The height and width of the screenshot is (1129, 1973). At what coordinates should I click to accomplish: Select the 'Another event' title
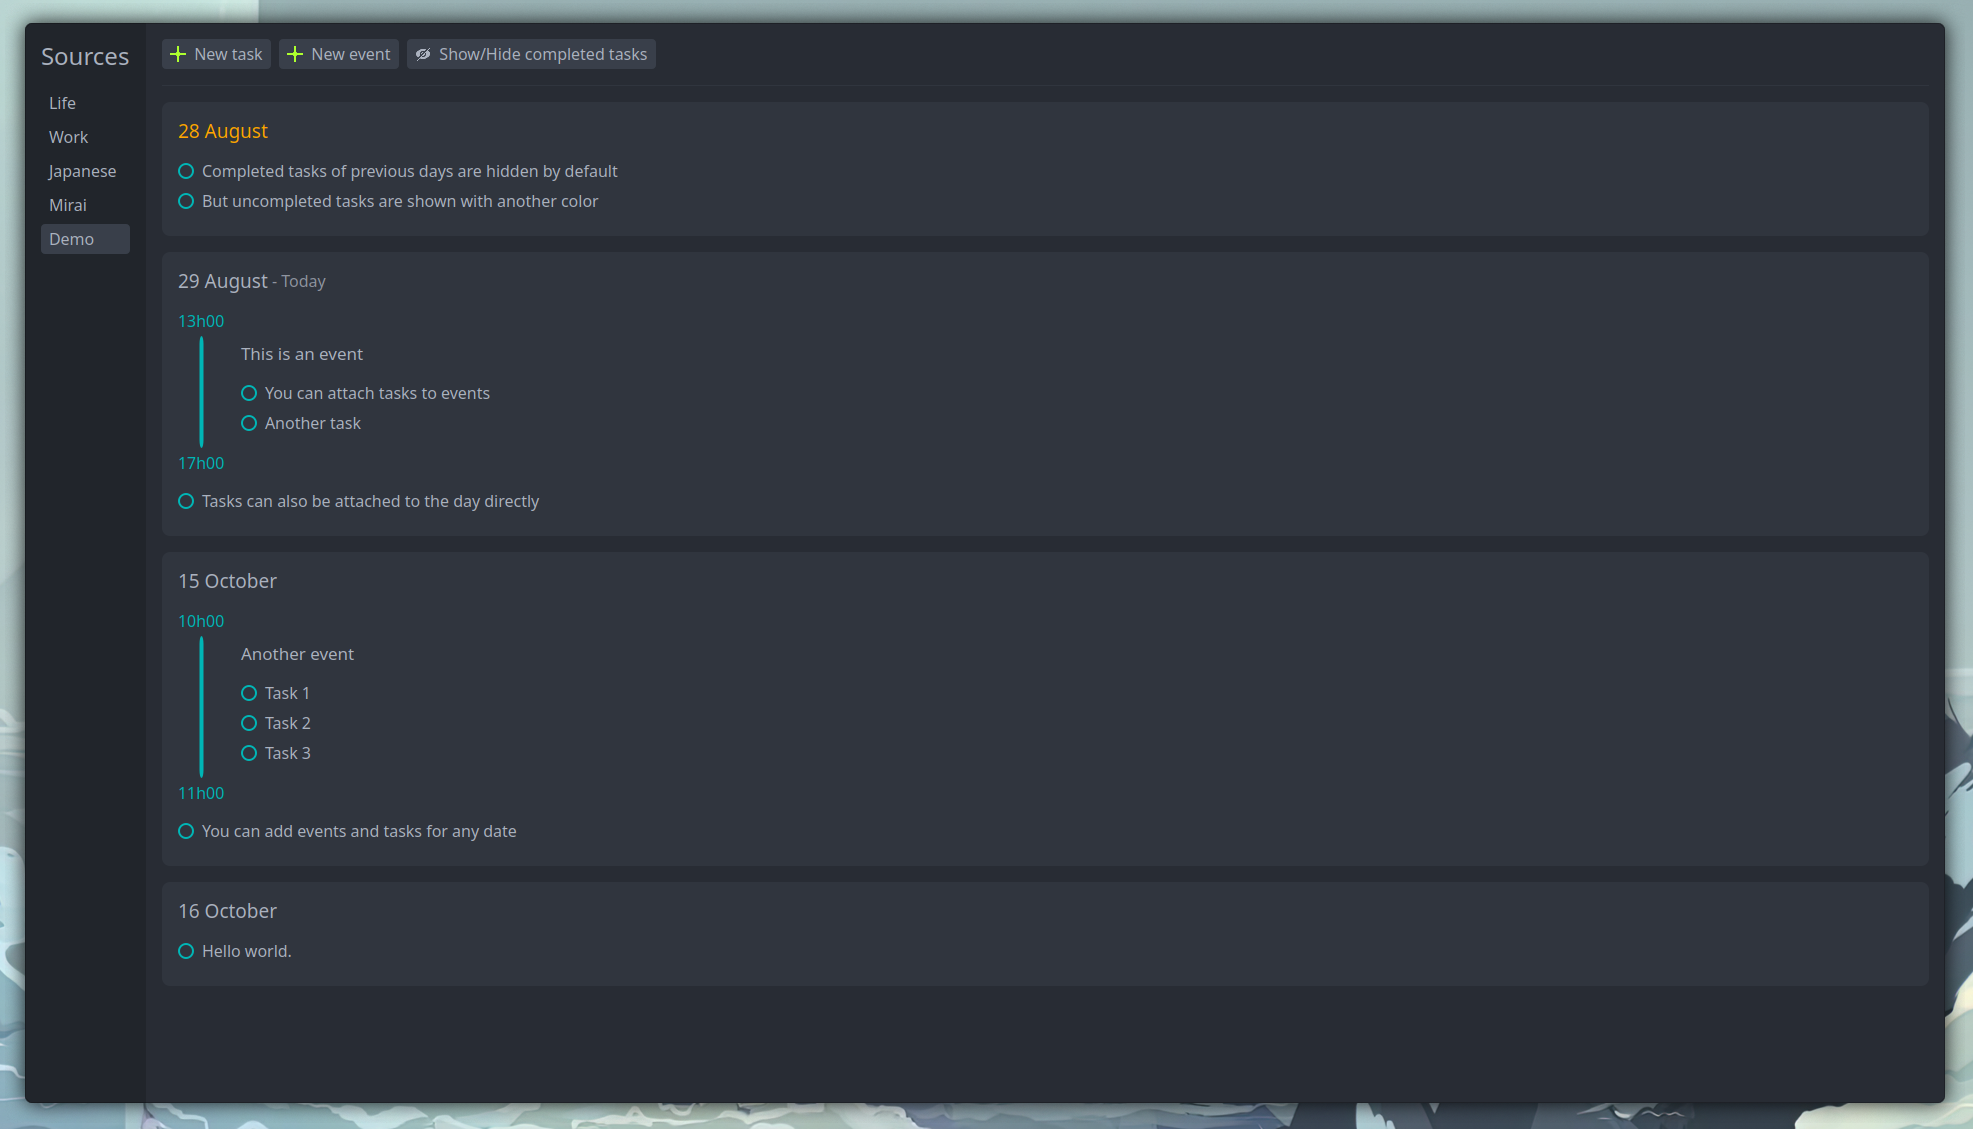pyautogui.click(x=297, y=654)
